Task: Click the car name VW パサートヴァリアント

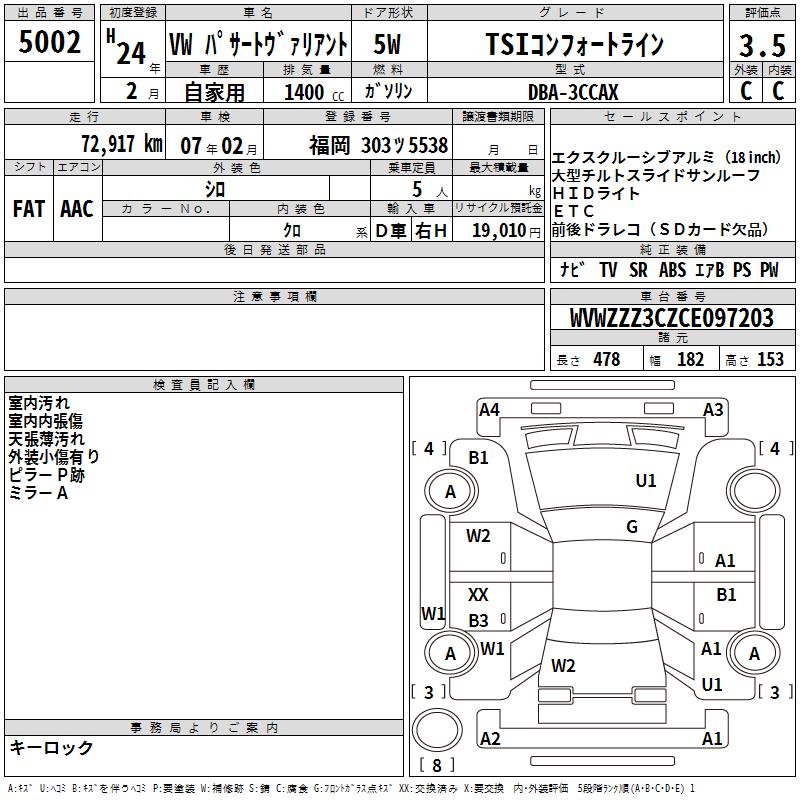Action: (x=258, y=44)
